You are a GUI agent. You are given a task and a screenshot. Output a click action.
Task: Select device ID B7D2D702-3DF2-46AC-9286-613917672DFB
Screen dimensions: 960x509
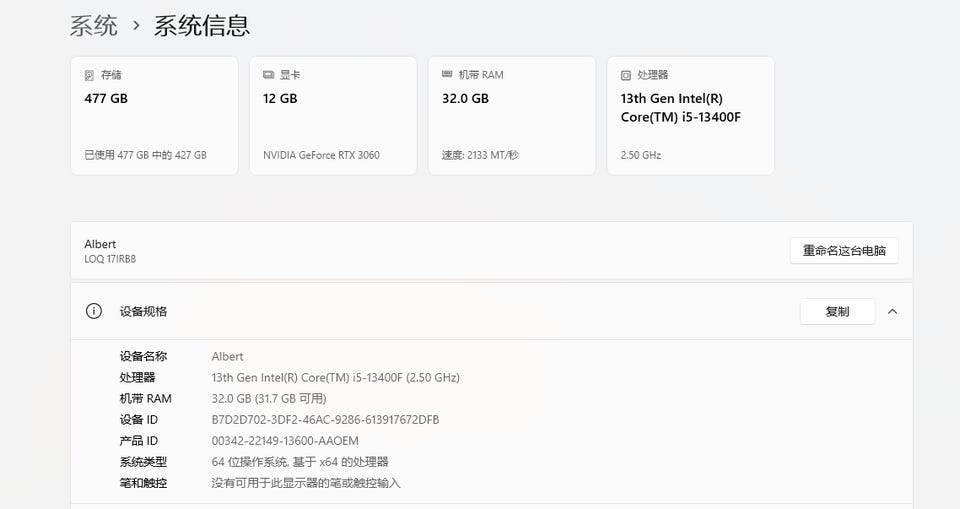(325, 420)
